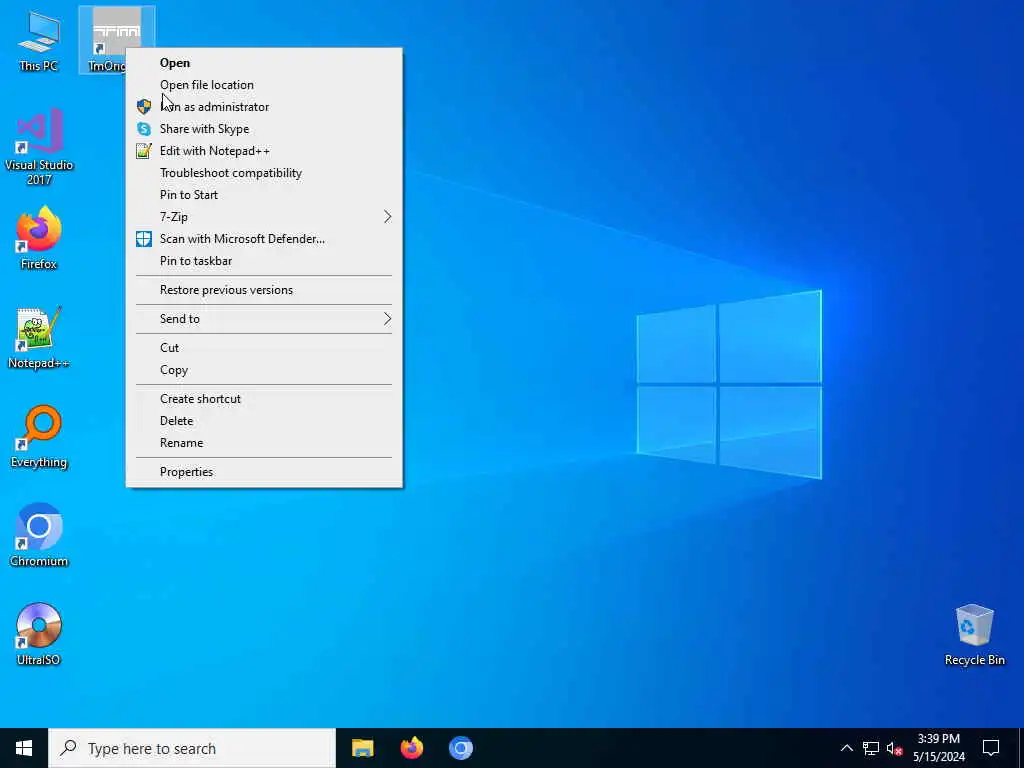Choose Create shortcut
Screen dimensions: 1024x768
264,398
